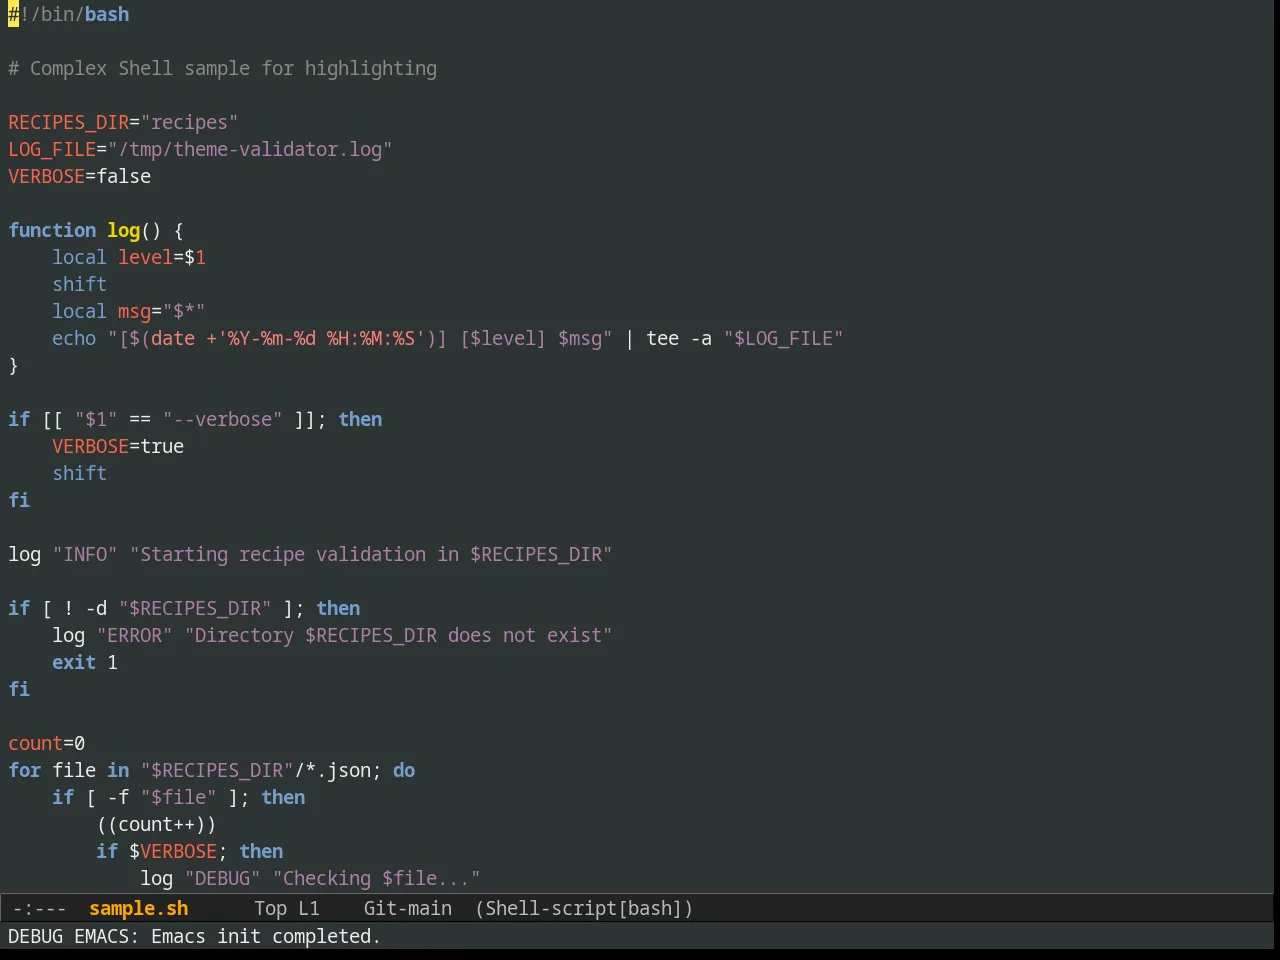Click L1 line number indicator
Image resolution: width=1280 pixels, height=960 pixels.
coord(309,908)
